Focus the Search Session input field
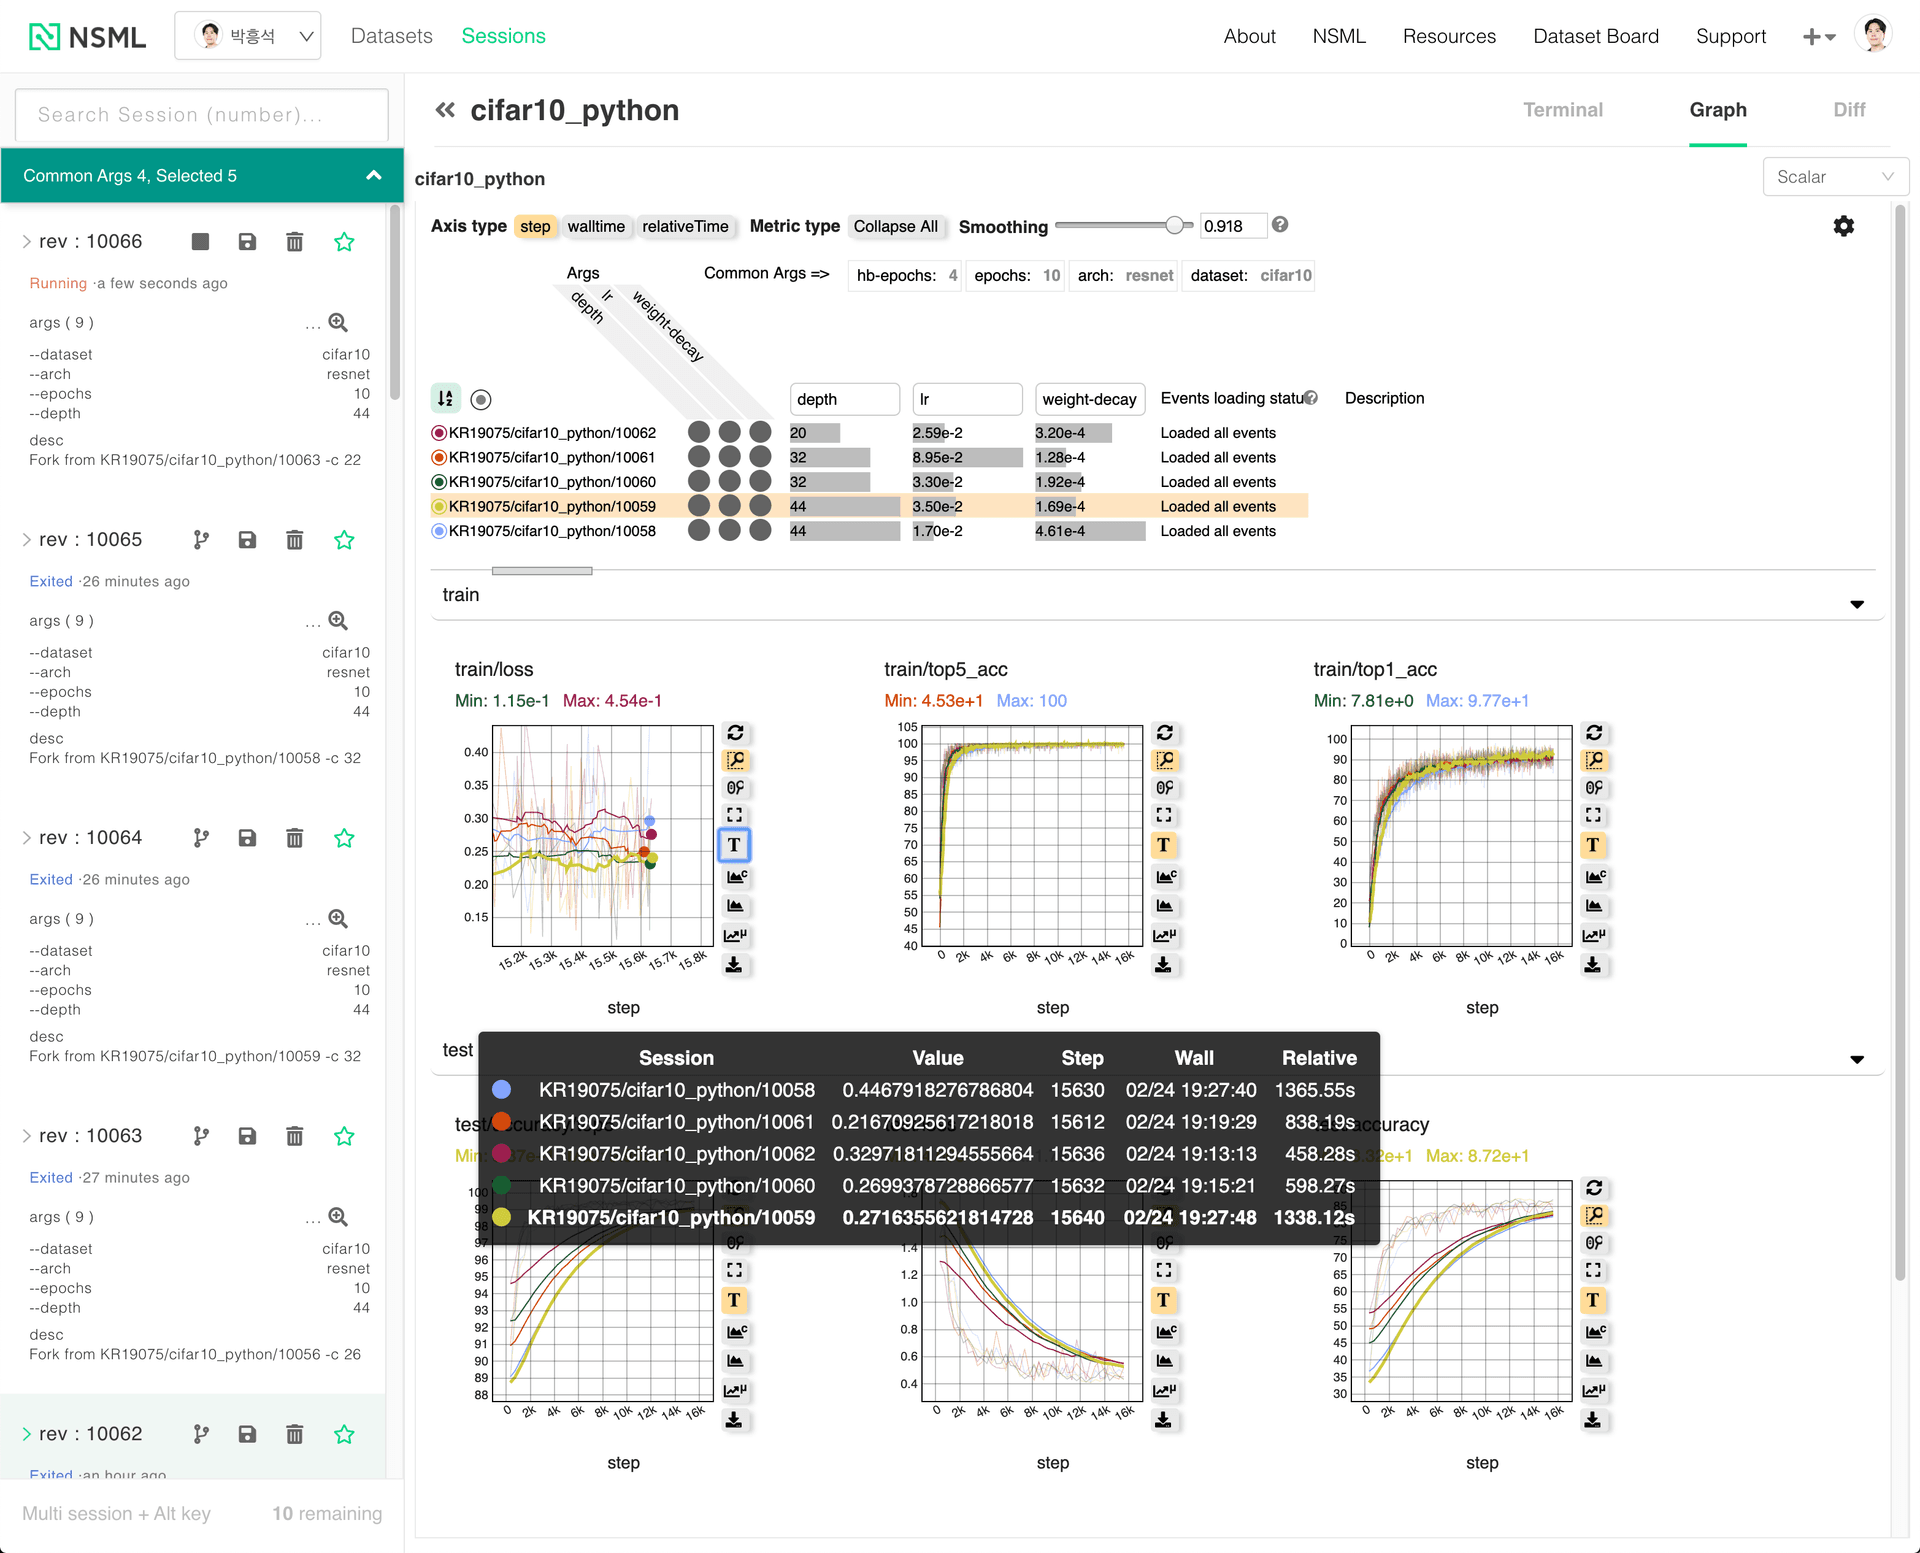 [202, 115]
